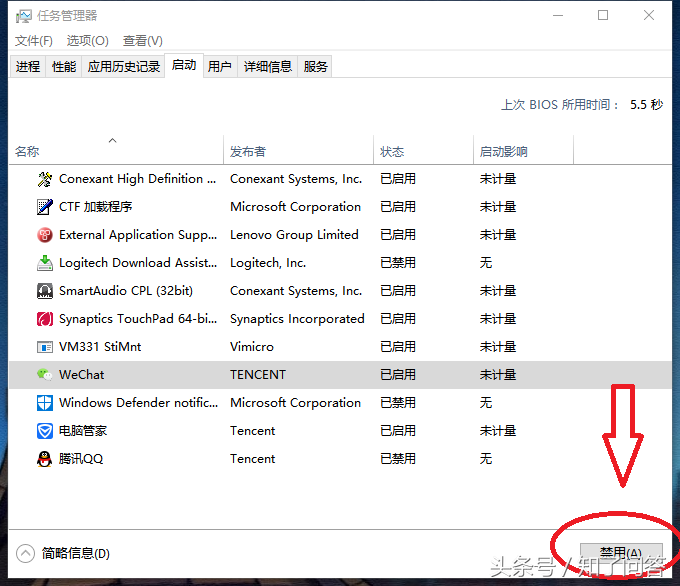Open the 文件(F) menu
680x586 pixels.
pos(34,41)
